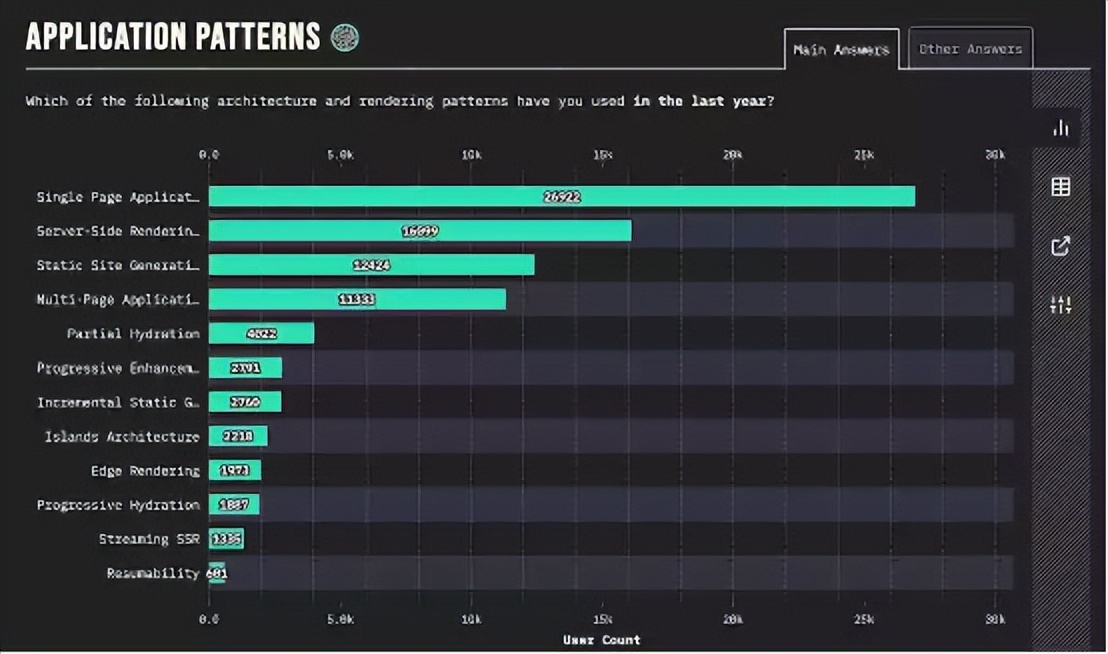Click the Resumability bar
1108x654 pixels.
(x=217, y=573)
